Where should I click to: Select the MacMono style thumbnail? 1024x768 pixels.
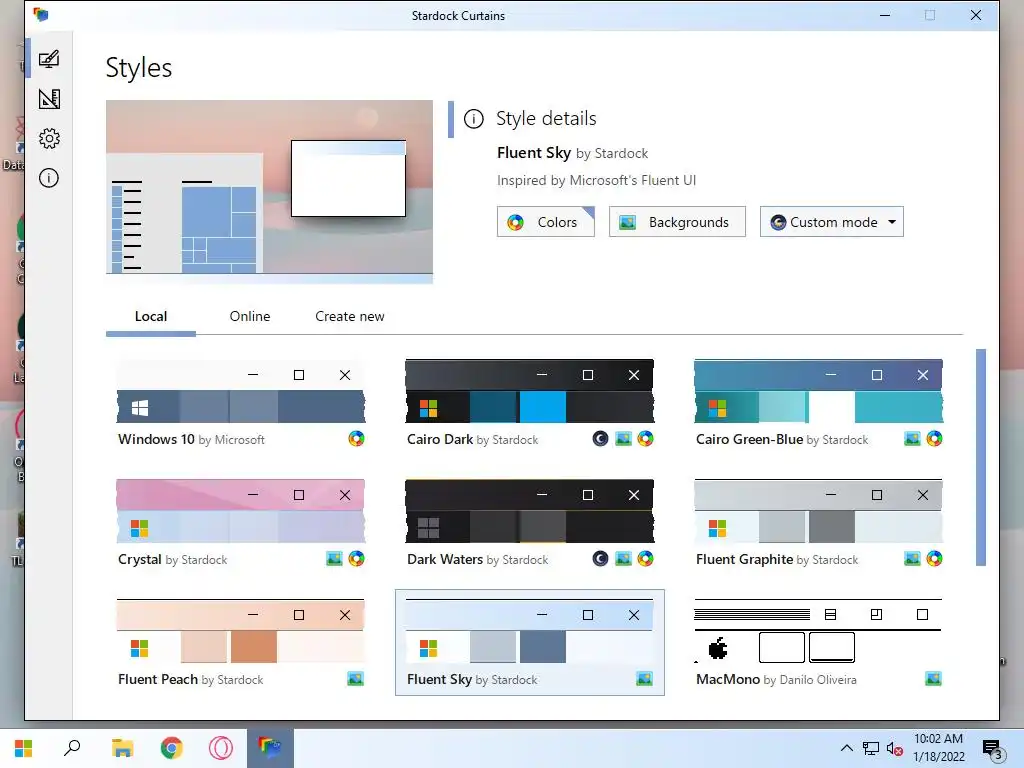coord(818,631)
